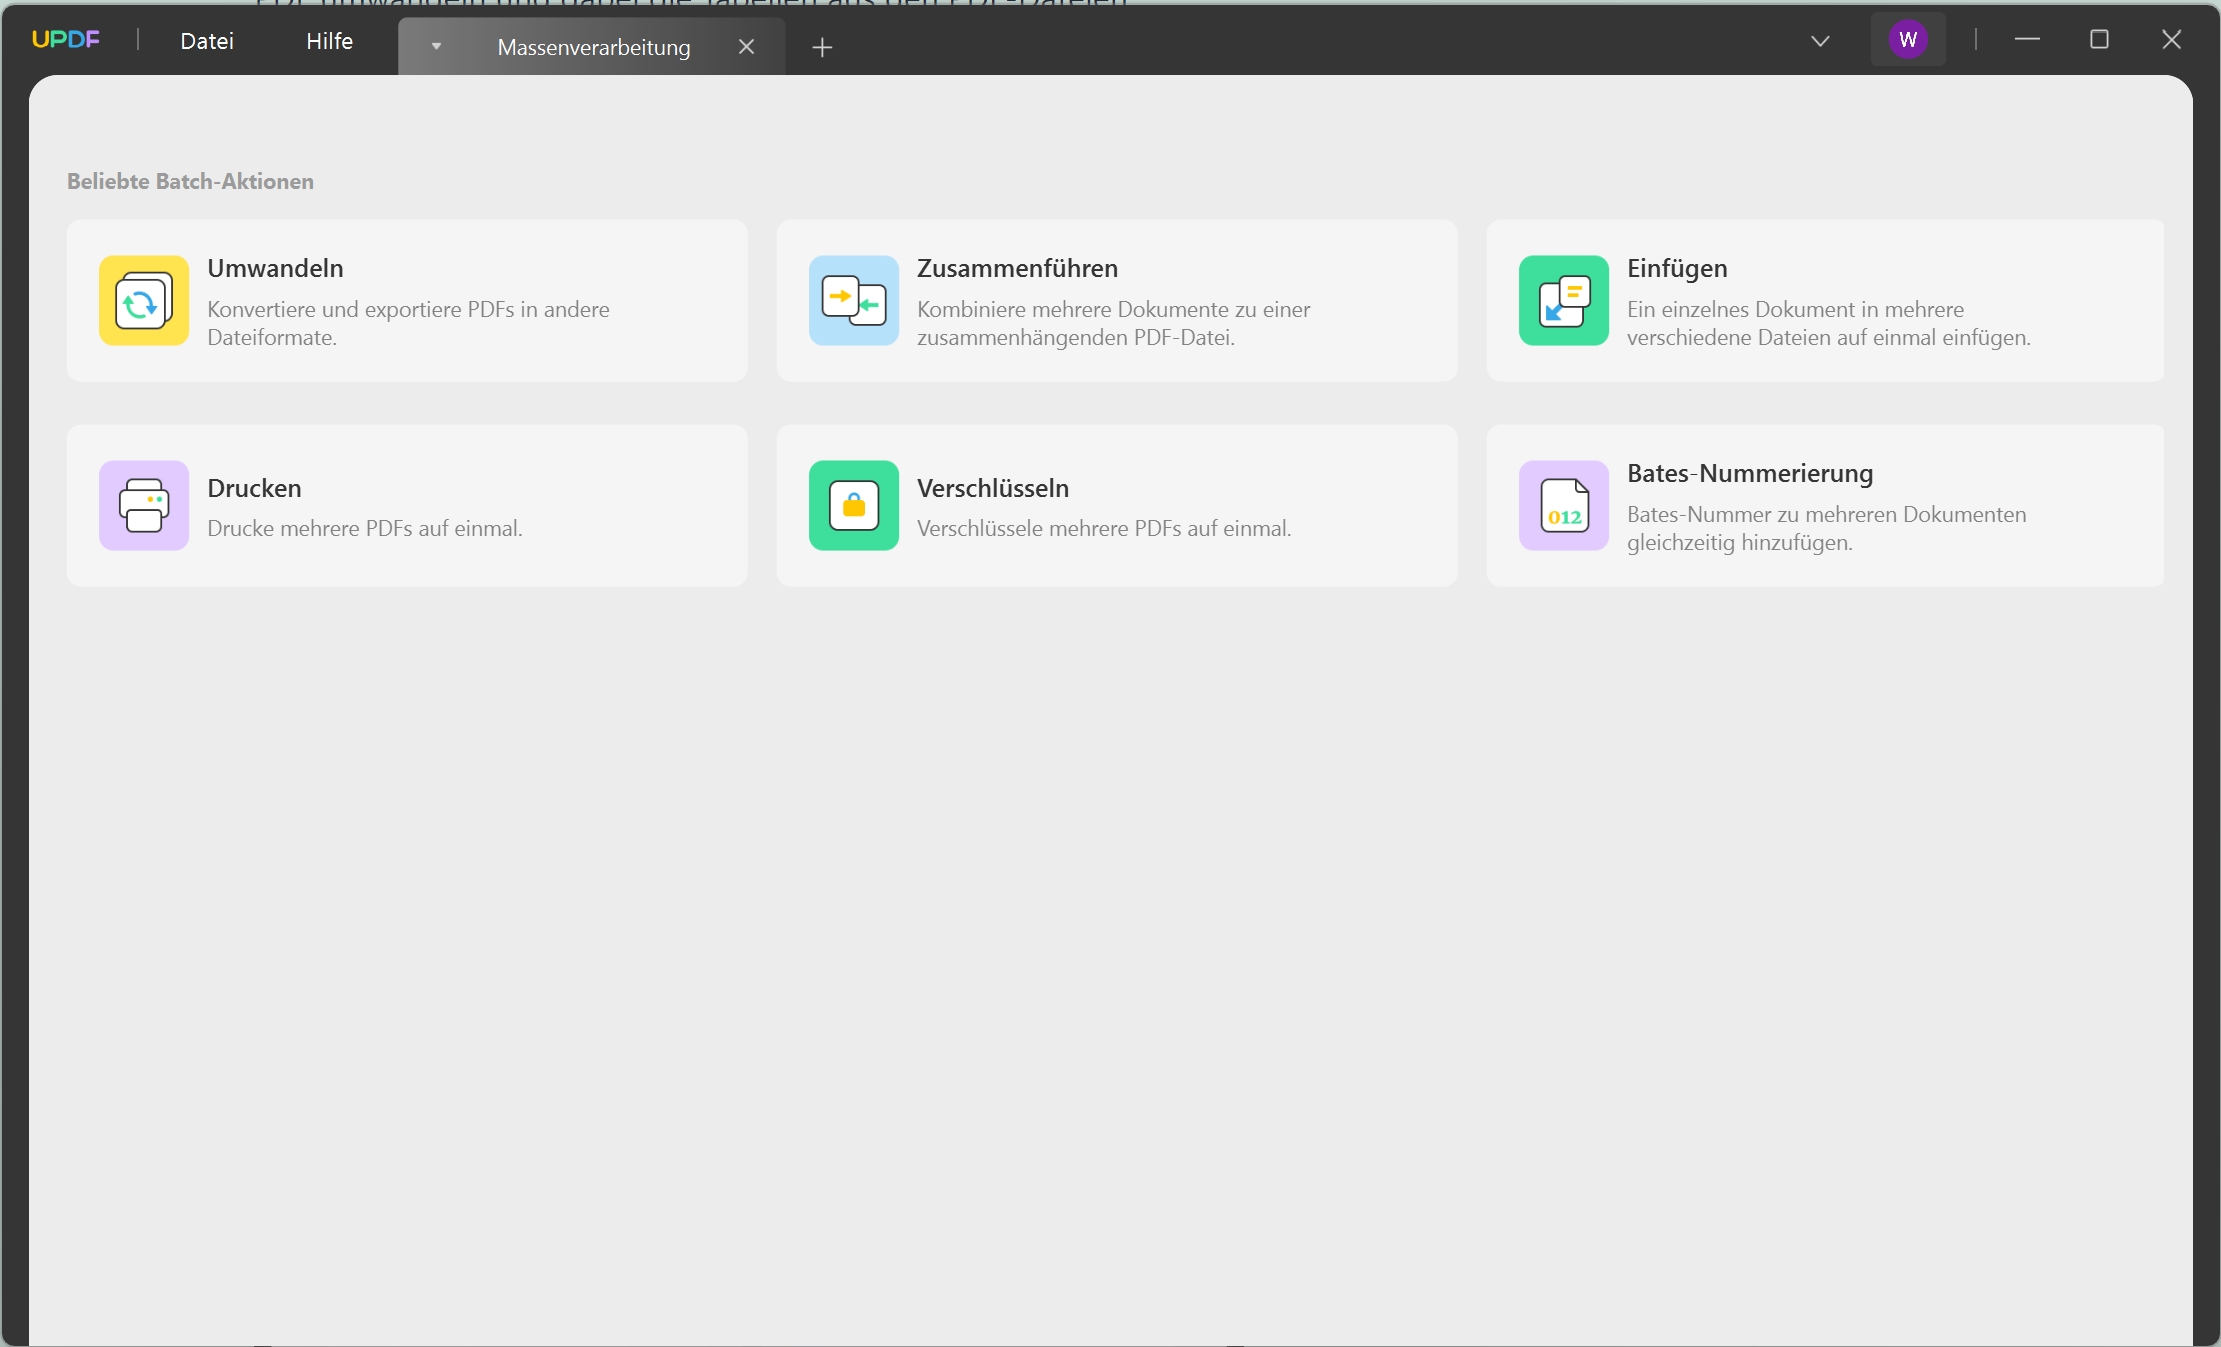Image resolution: width=2221 pixels, height=1347 pixels.
Task: Click the Verschlüsseln lock icon
Action: pos(853,505)
